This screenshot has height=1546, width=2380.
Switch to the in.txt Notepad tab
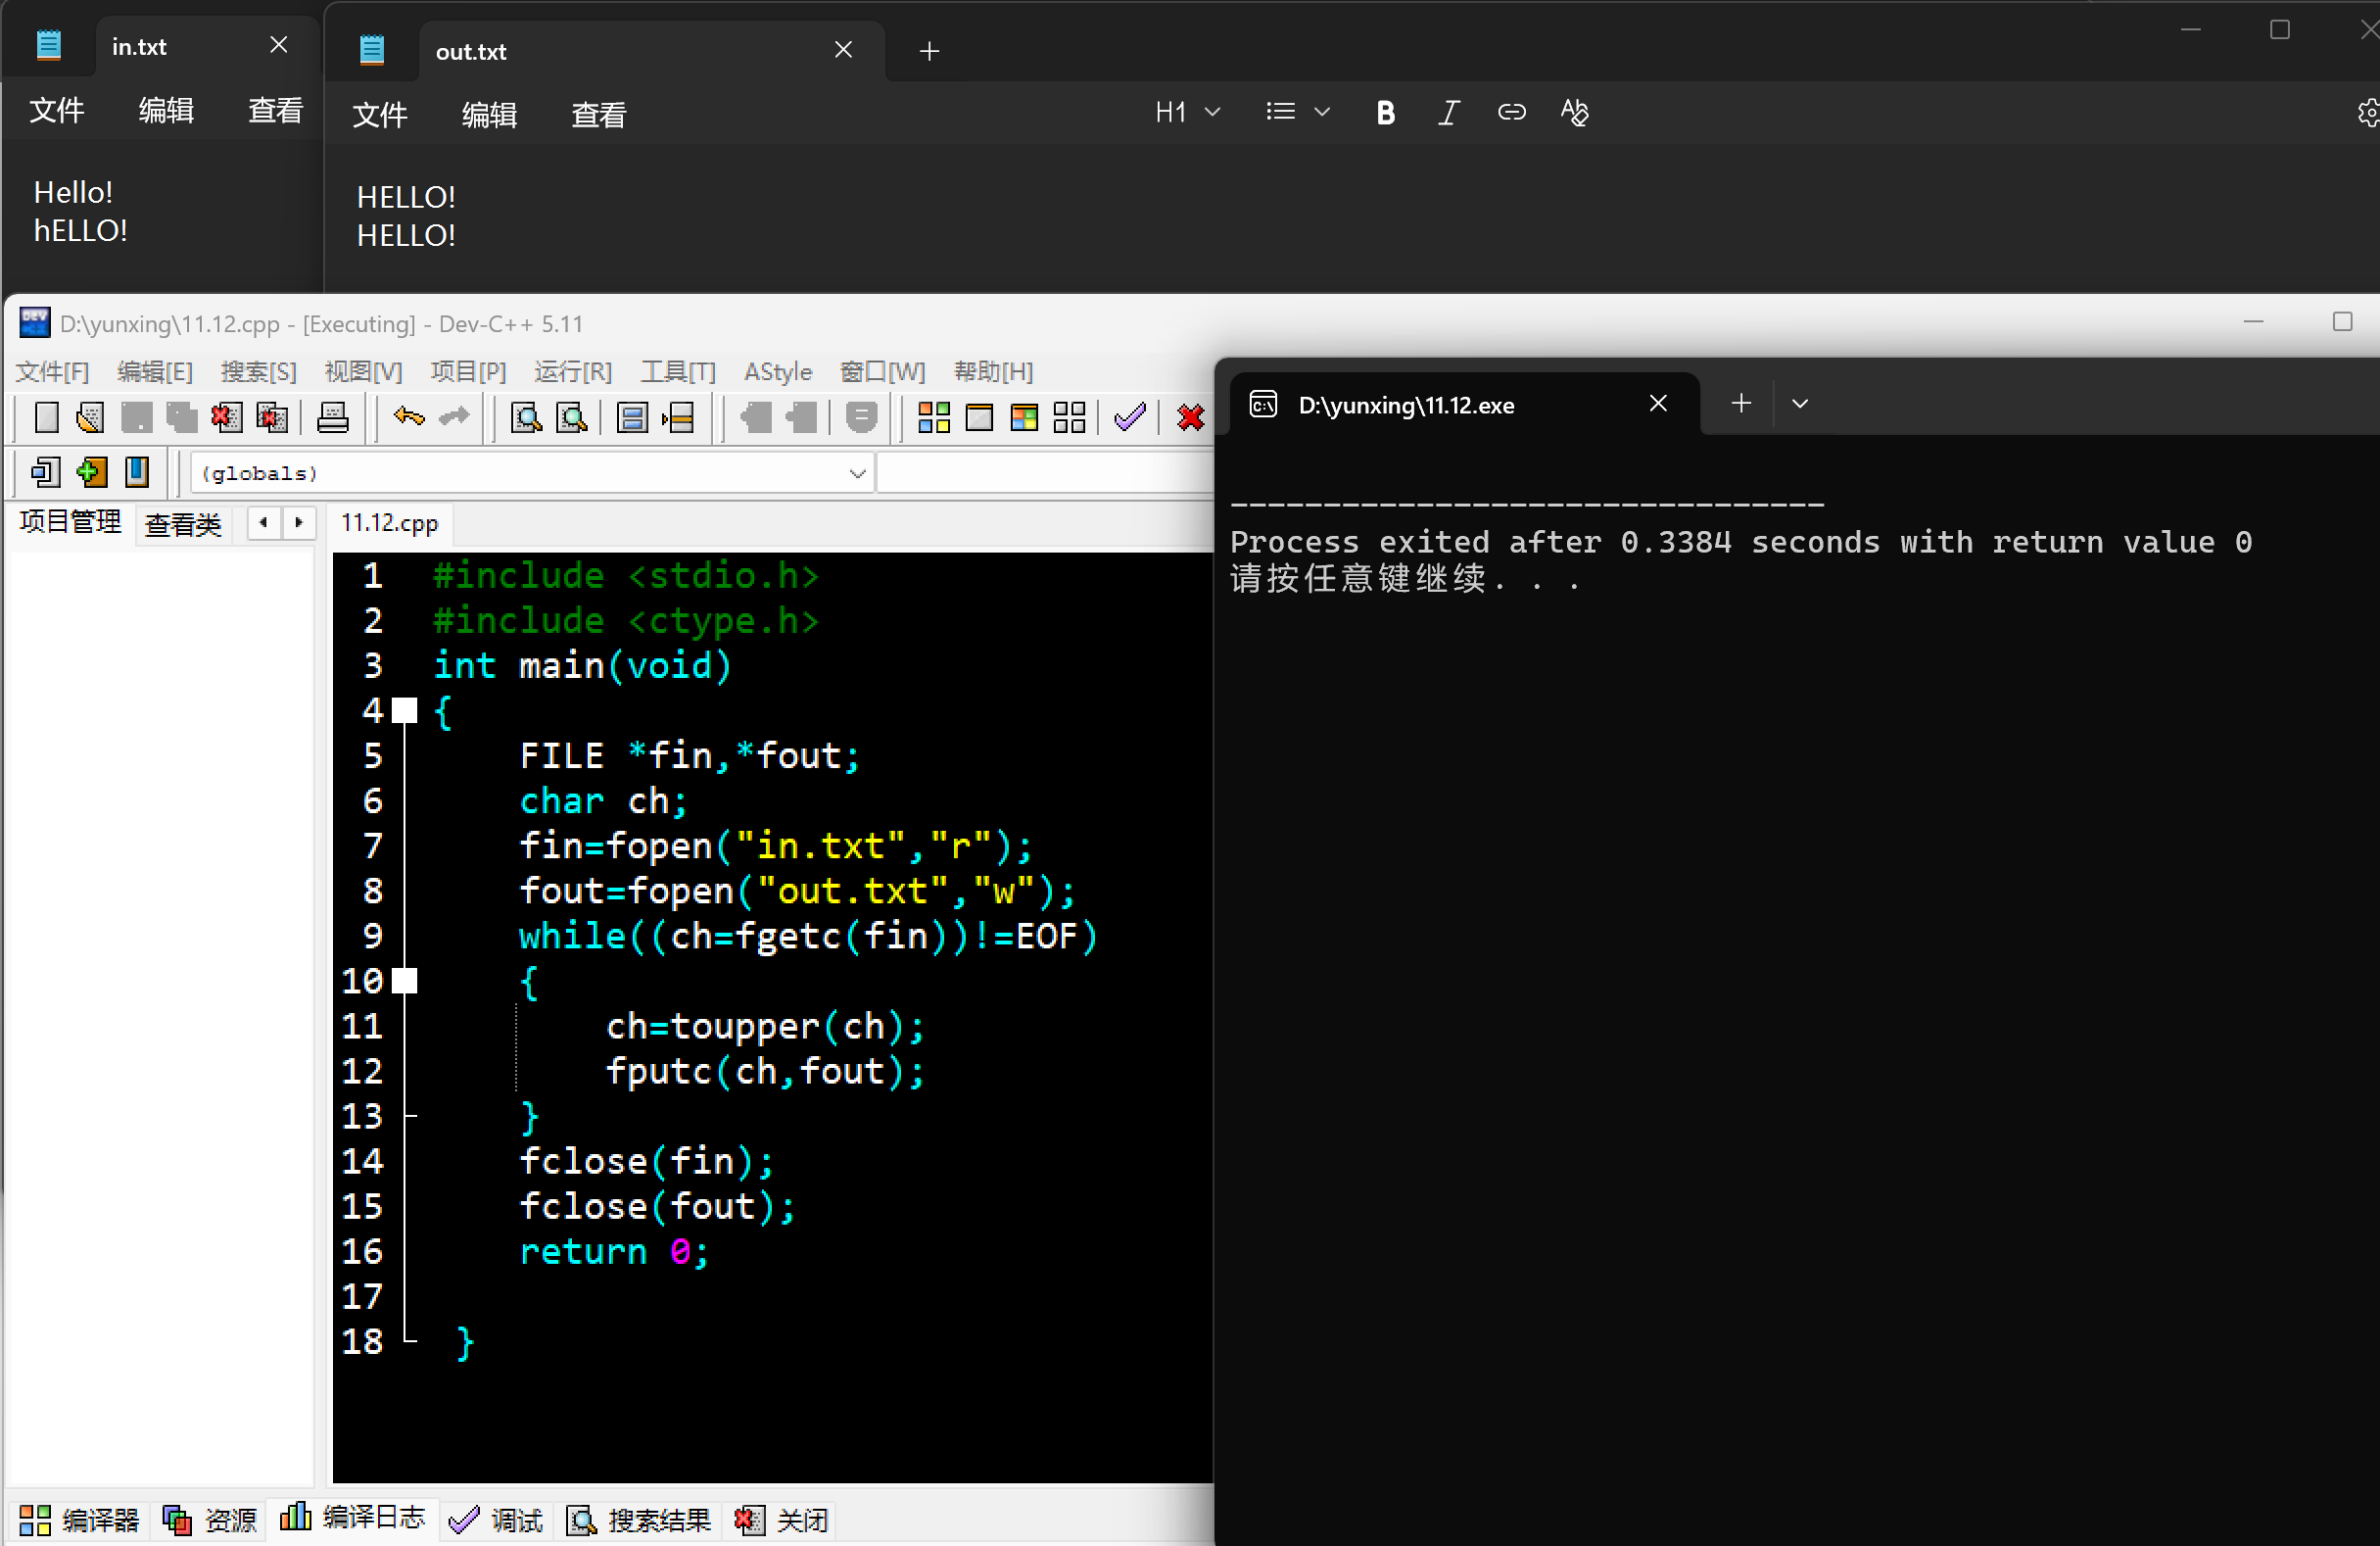(140, 47)
